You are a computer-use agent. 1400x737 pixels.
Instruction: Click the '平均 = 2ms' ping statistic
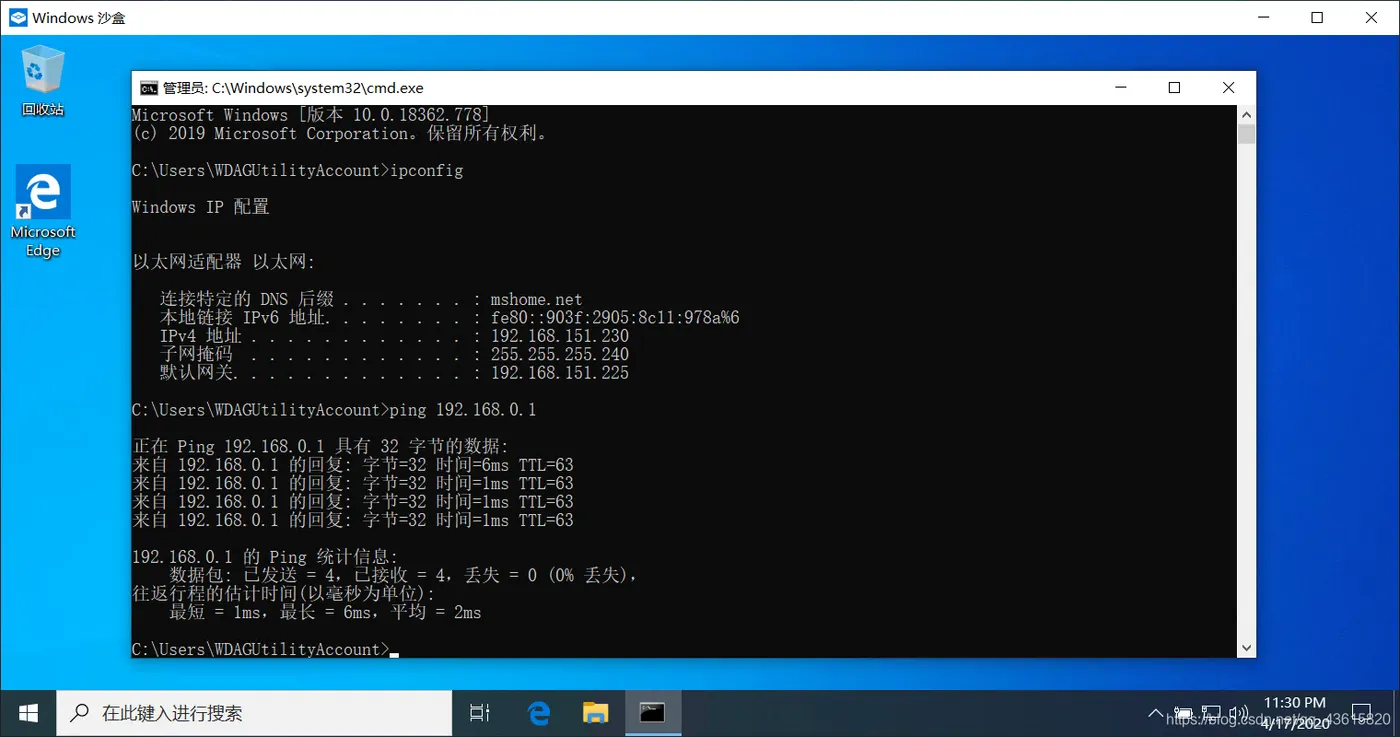(x=436, y=612)
